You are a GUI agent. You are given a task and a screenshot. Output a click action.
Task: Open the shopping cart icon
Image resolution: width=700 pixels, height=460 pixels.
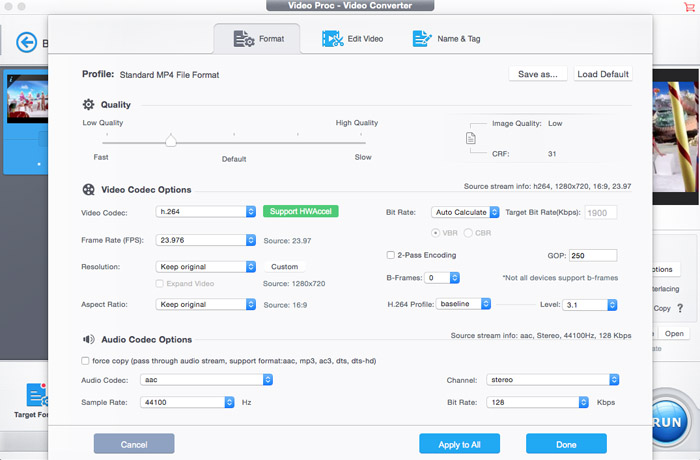coord(689,6)
